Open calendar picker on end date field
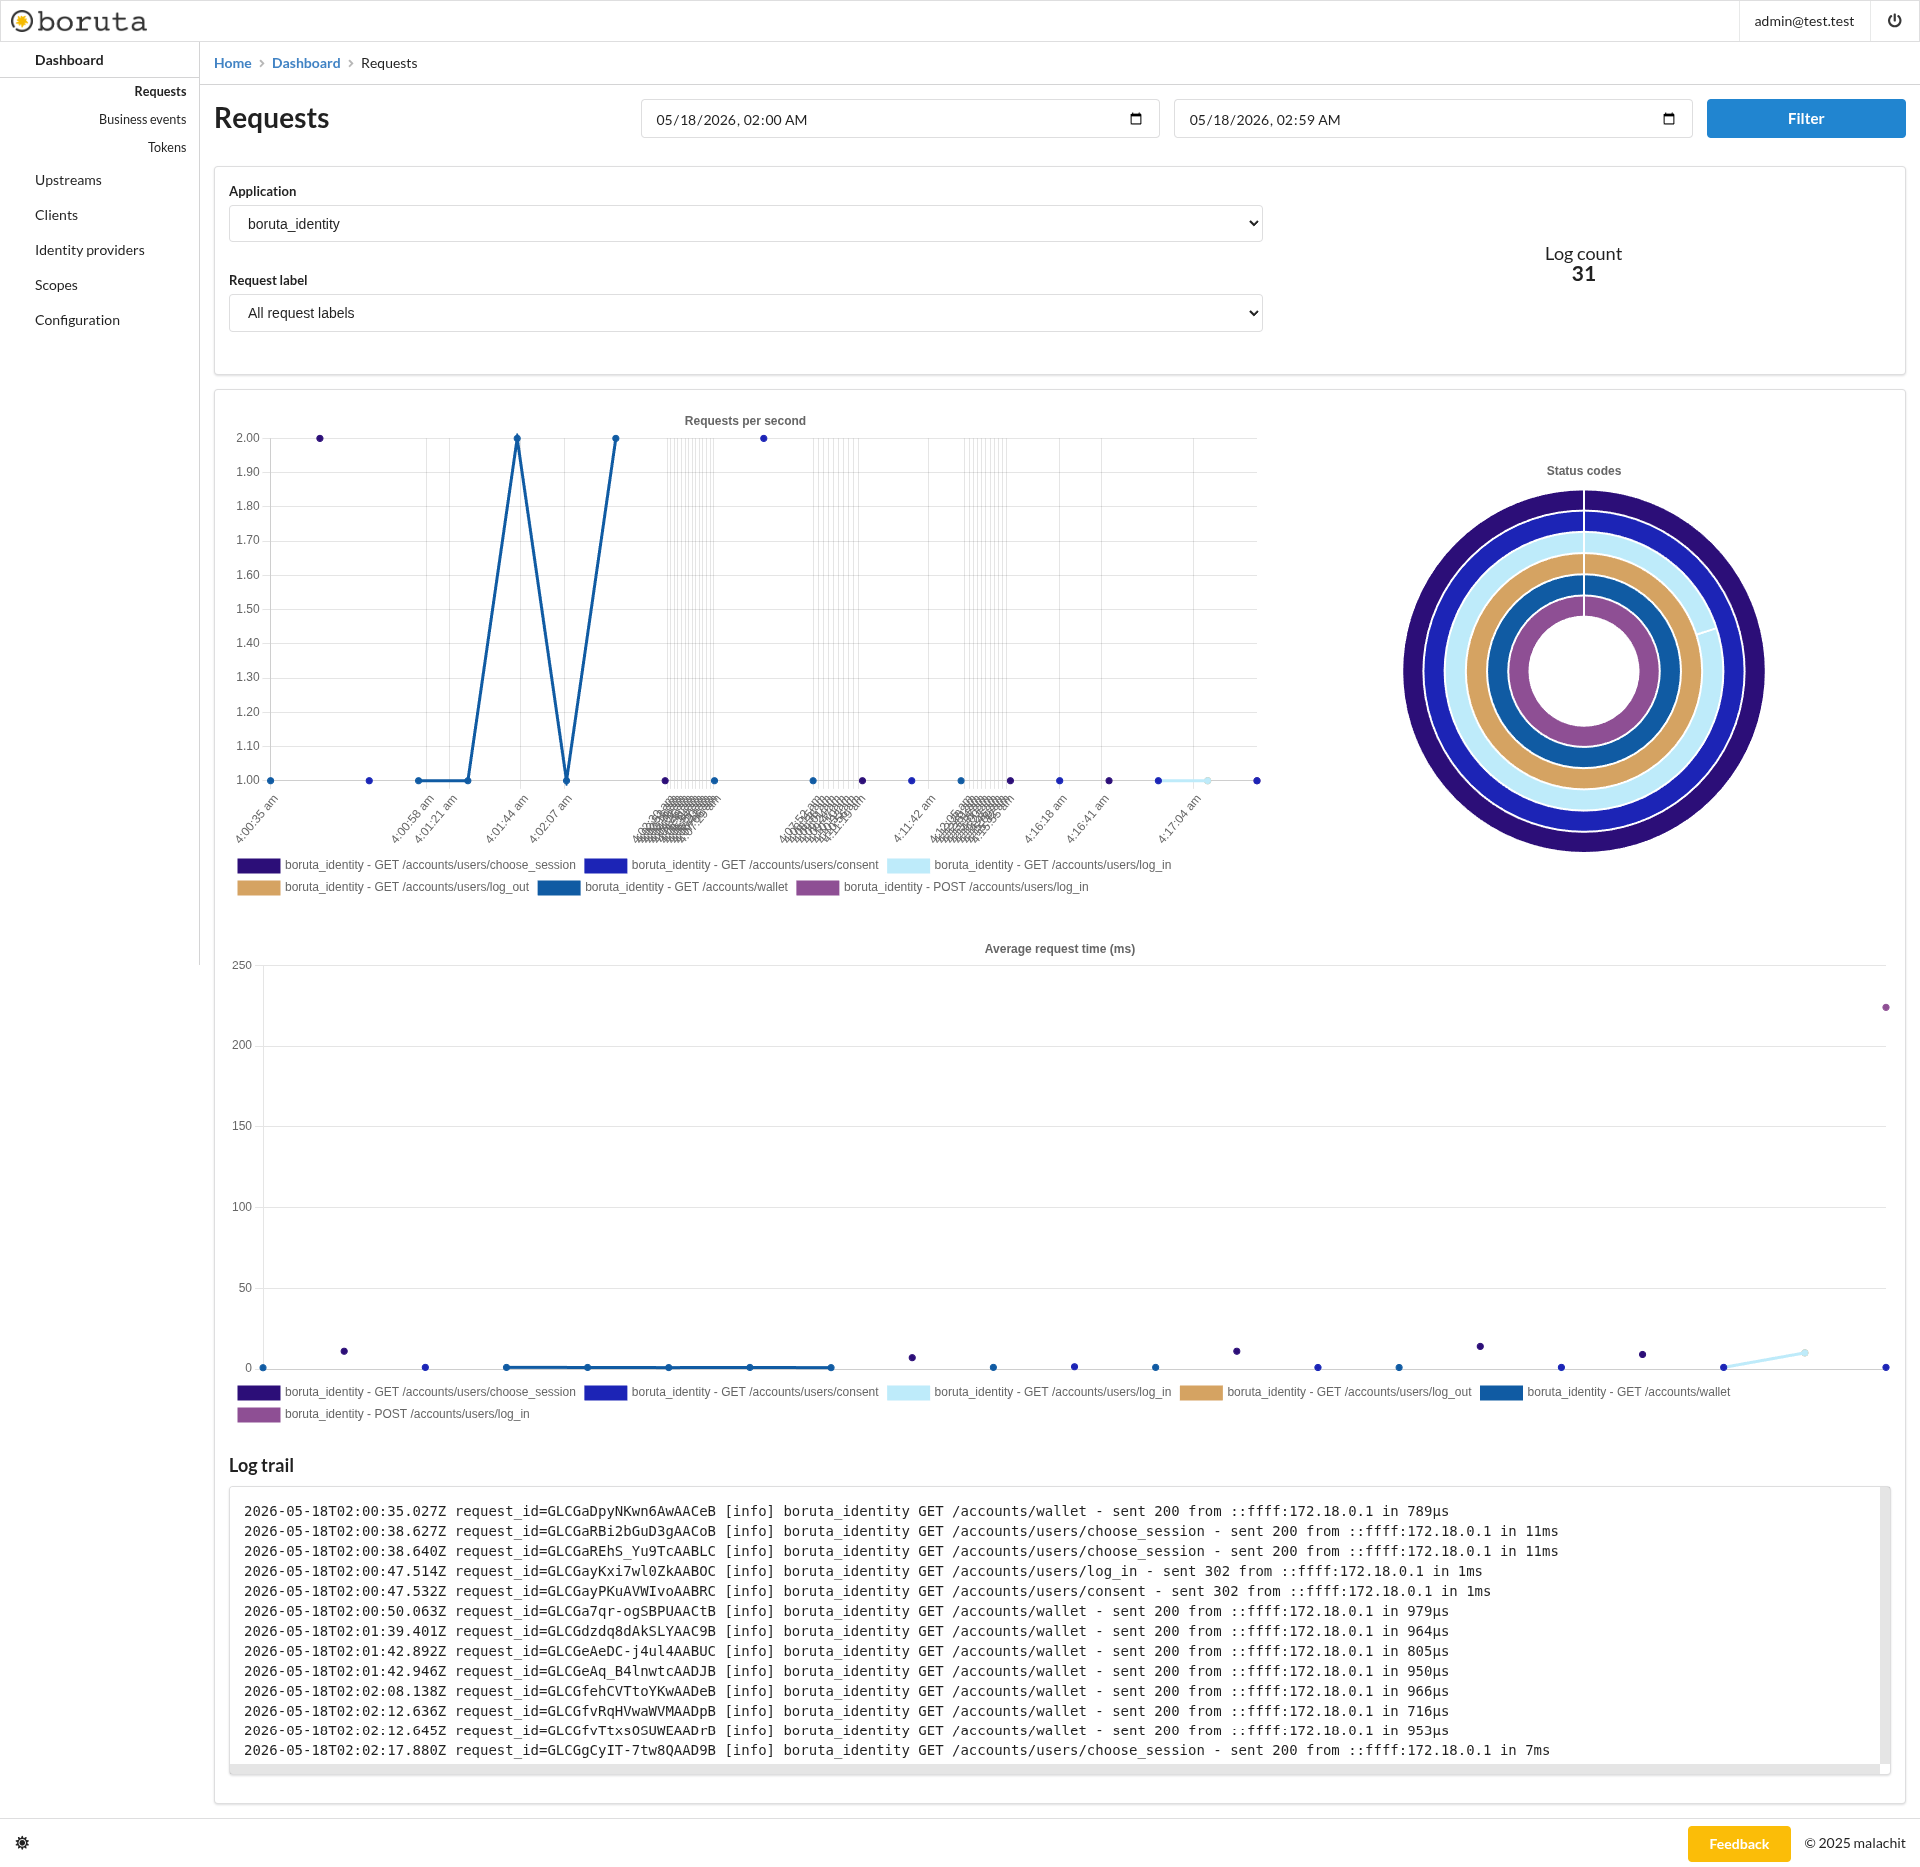 pos(1669,119)
